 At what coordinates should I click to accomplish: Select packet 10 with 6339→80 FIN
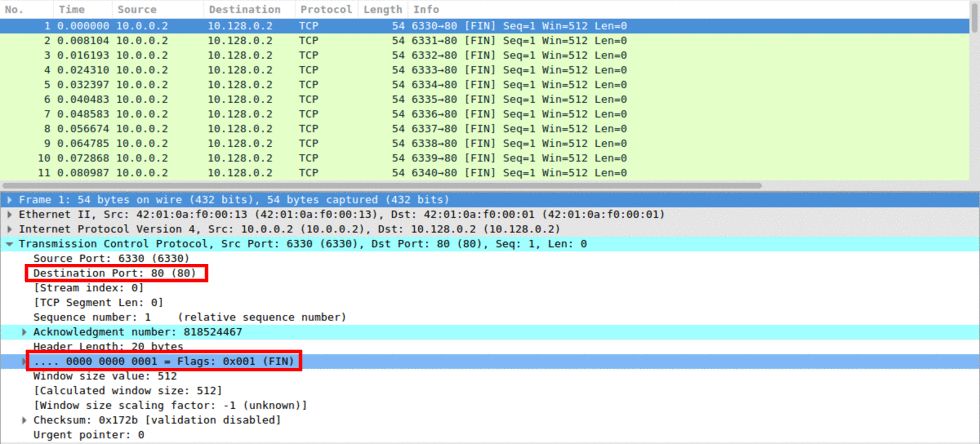[486, 158]
